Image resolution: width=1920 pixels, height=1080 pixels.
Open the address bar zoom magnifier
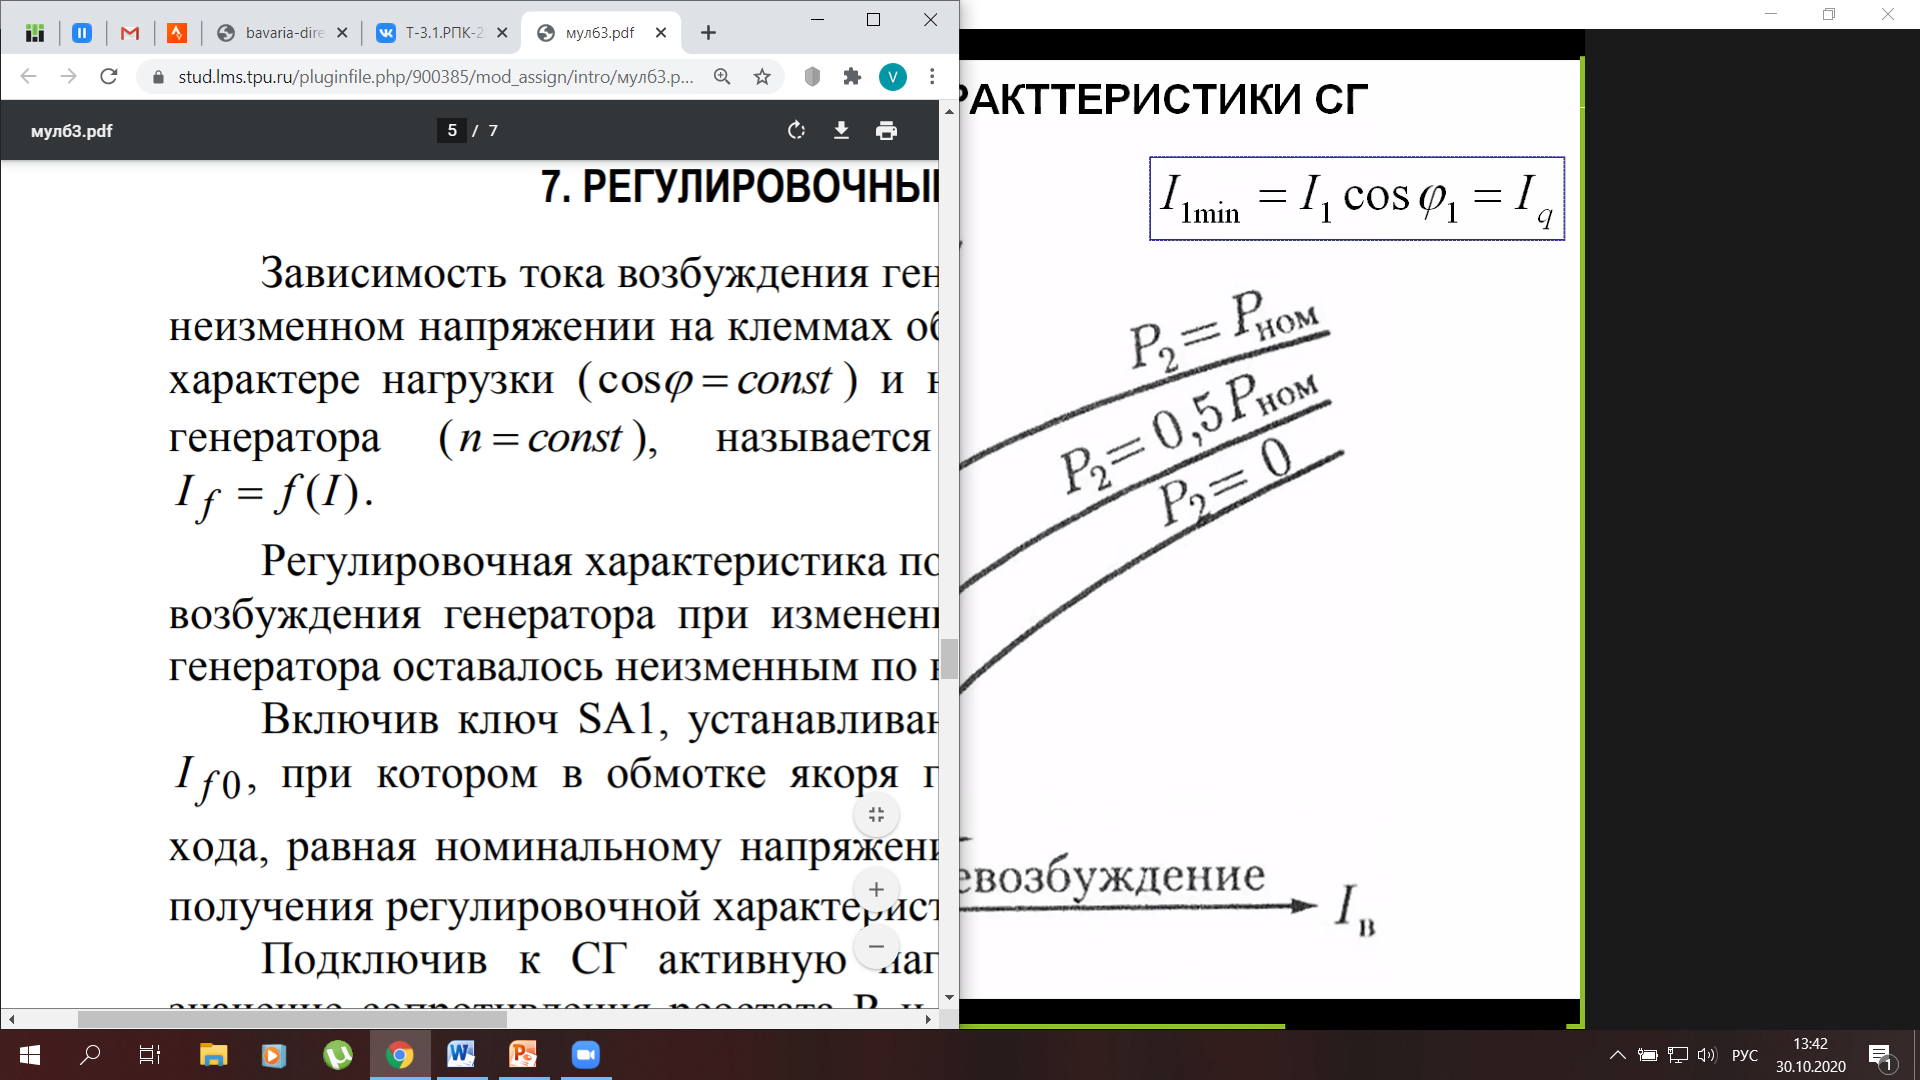(722, 77)
